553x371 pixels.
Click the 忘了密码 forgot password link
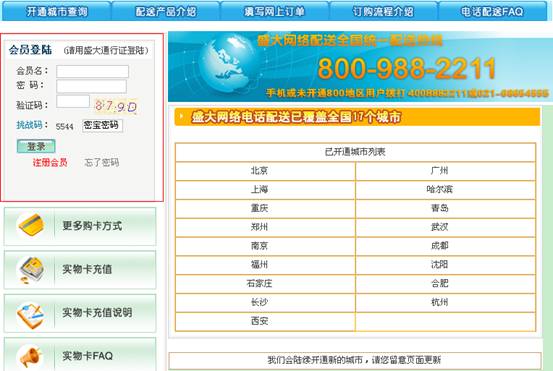[102, 162]
